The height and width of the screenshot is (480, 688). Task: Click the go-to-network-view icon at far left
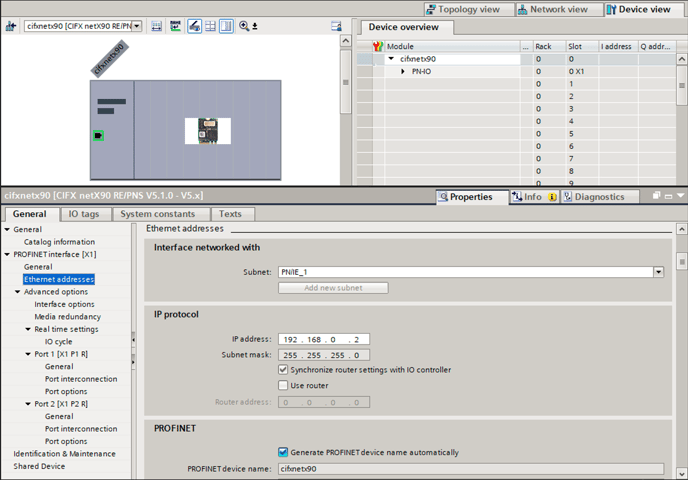pyautogui.click(x=11, y=26)
